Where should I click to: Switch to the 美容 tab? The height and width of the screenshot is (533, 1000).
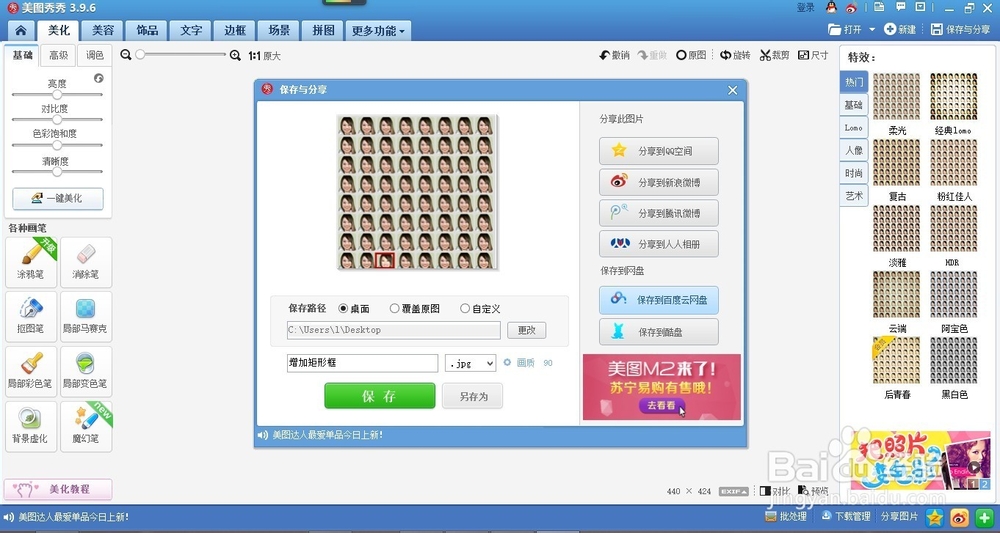(x=103, y=31)
